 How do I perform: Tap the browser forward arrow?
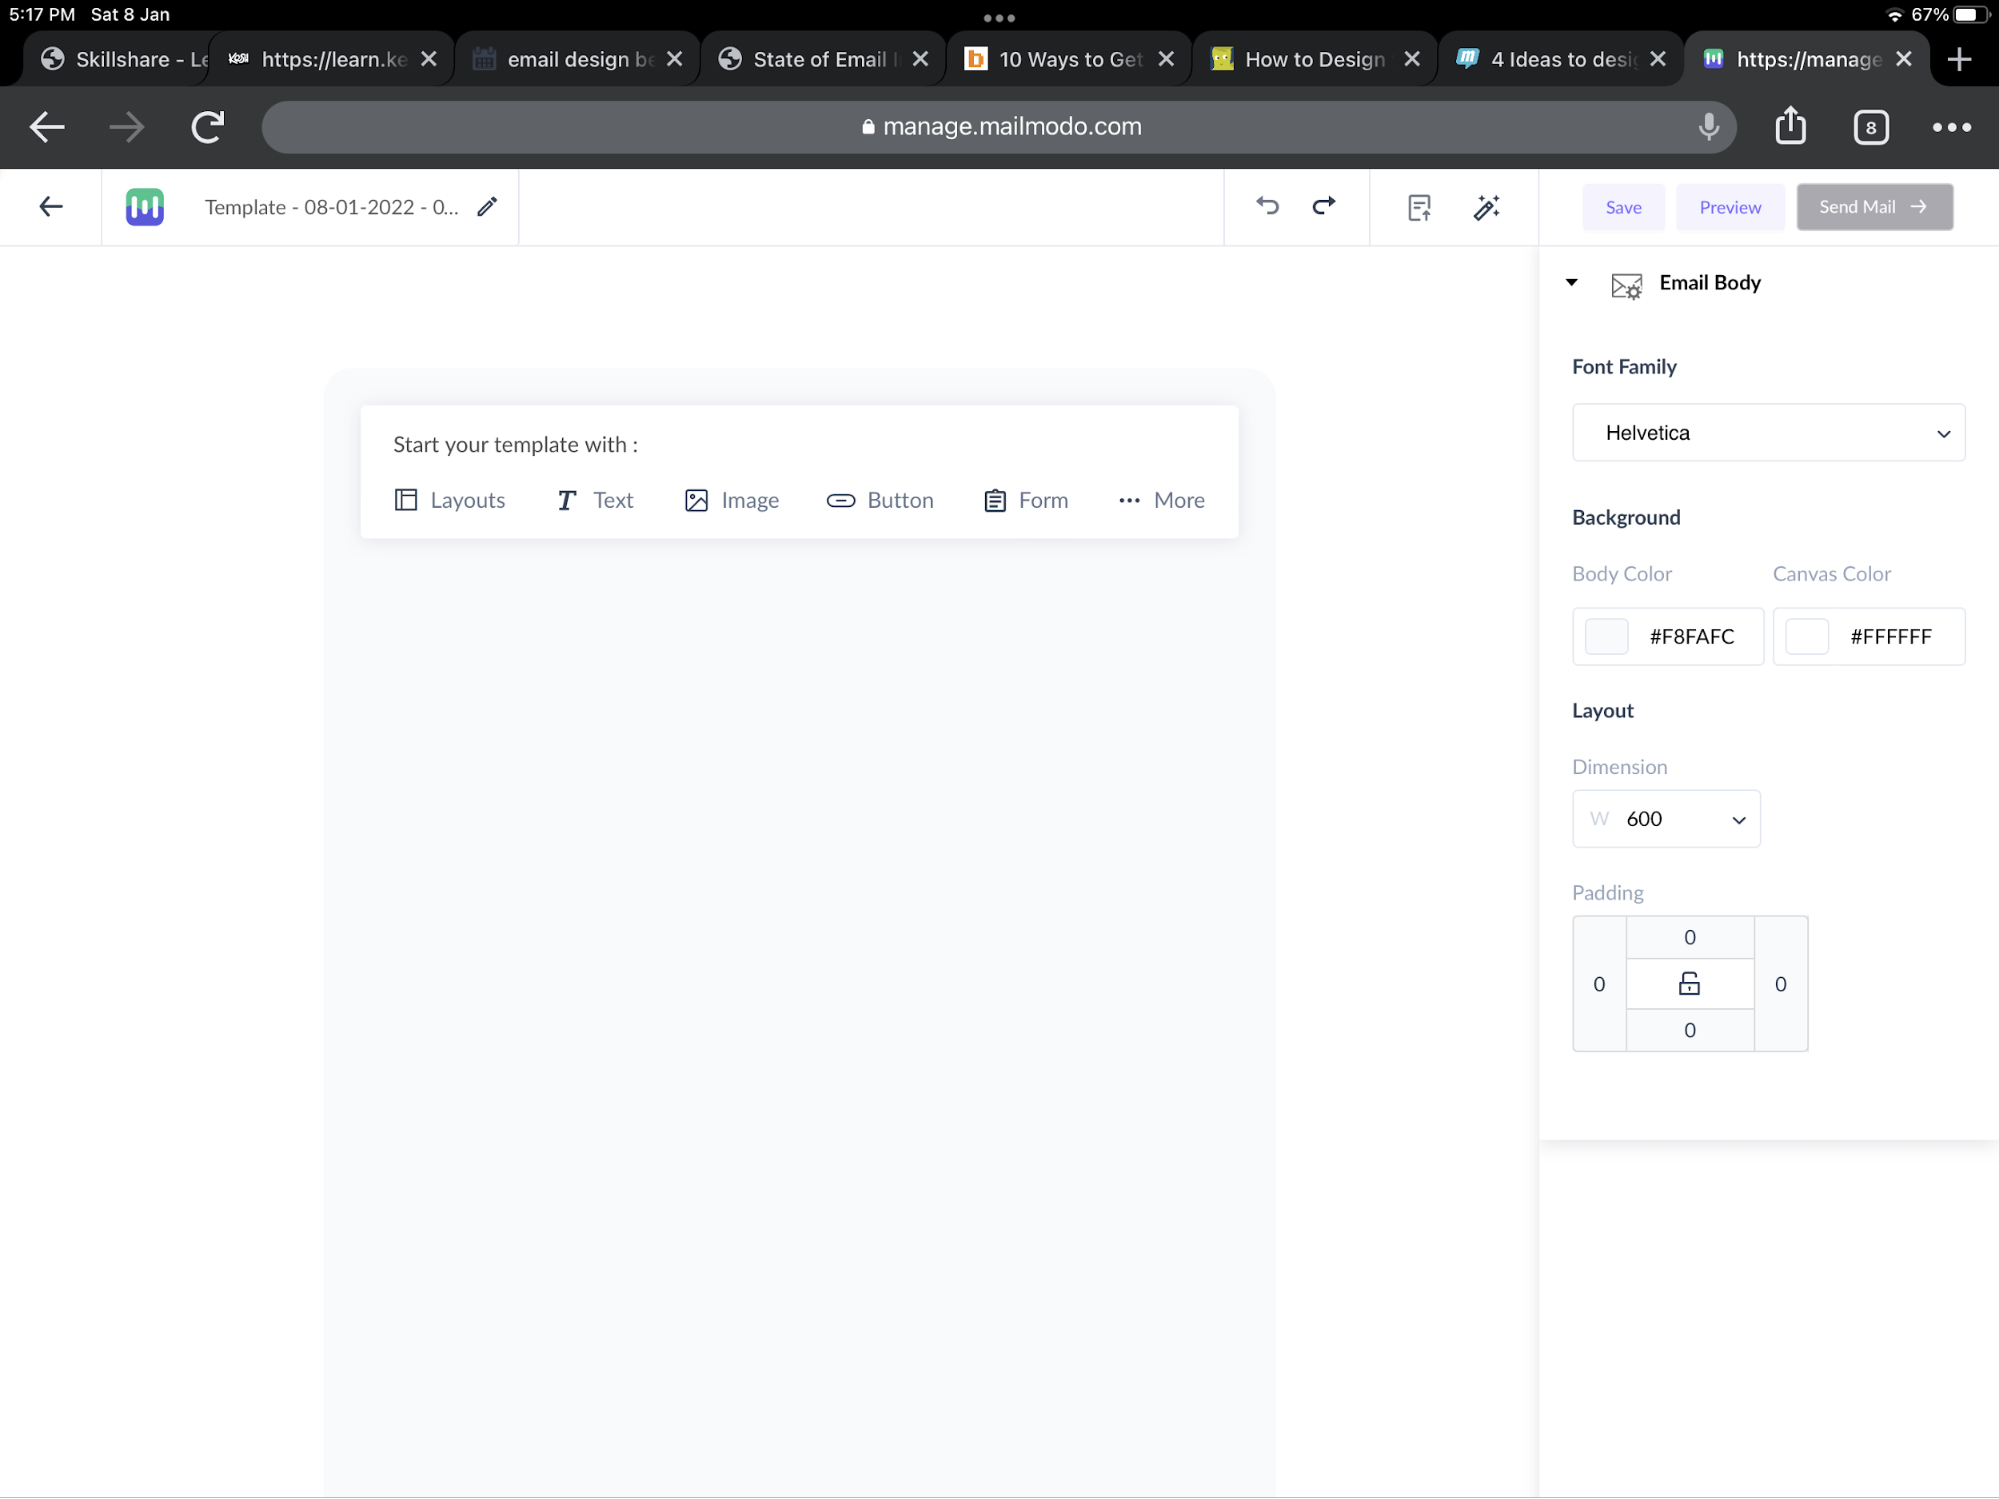[x=127, y=127]
